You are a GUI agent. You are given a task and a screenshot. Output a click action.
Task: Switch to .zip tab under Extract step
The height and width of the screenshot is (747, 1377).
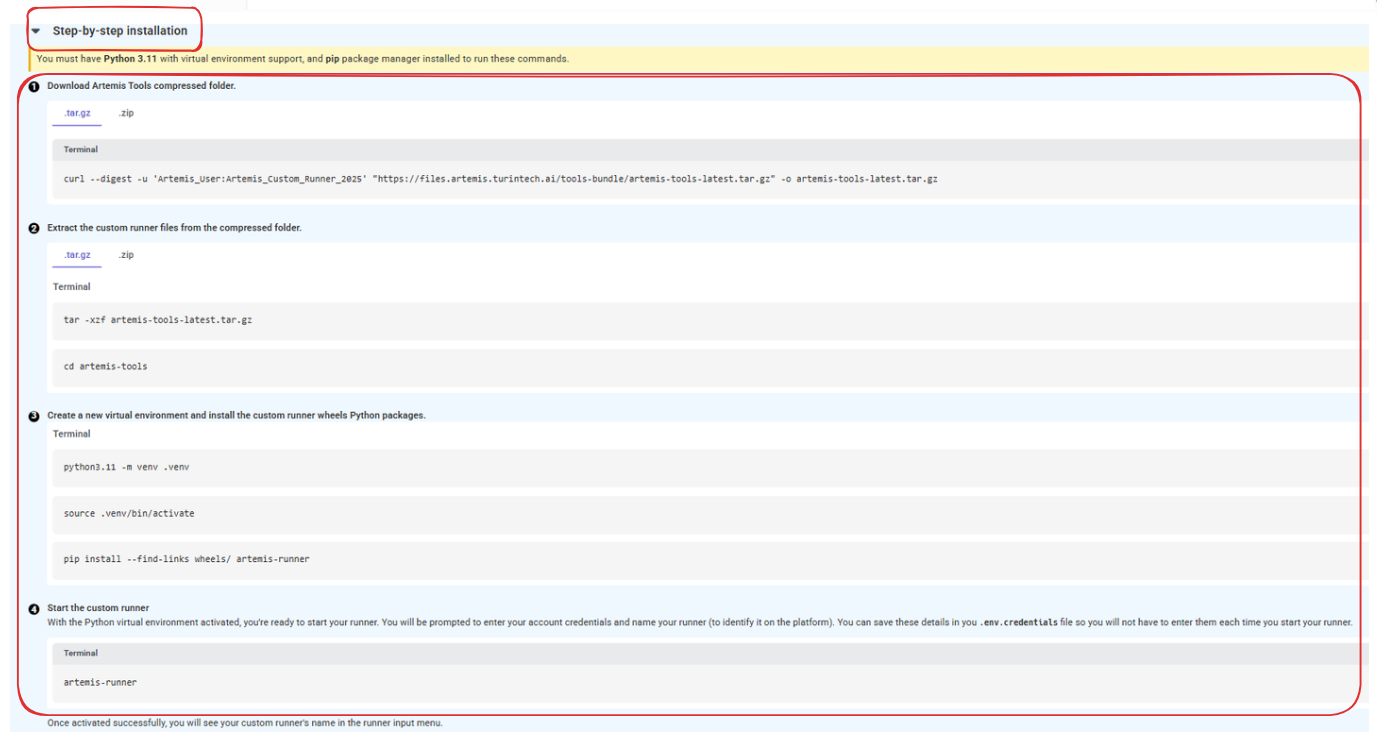pyautogui.click(x=125, y=255)
